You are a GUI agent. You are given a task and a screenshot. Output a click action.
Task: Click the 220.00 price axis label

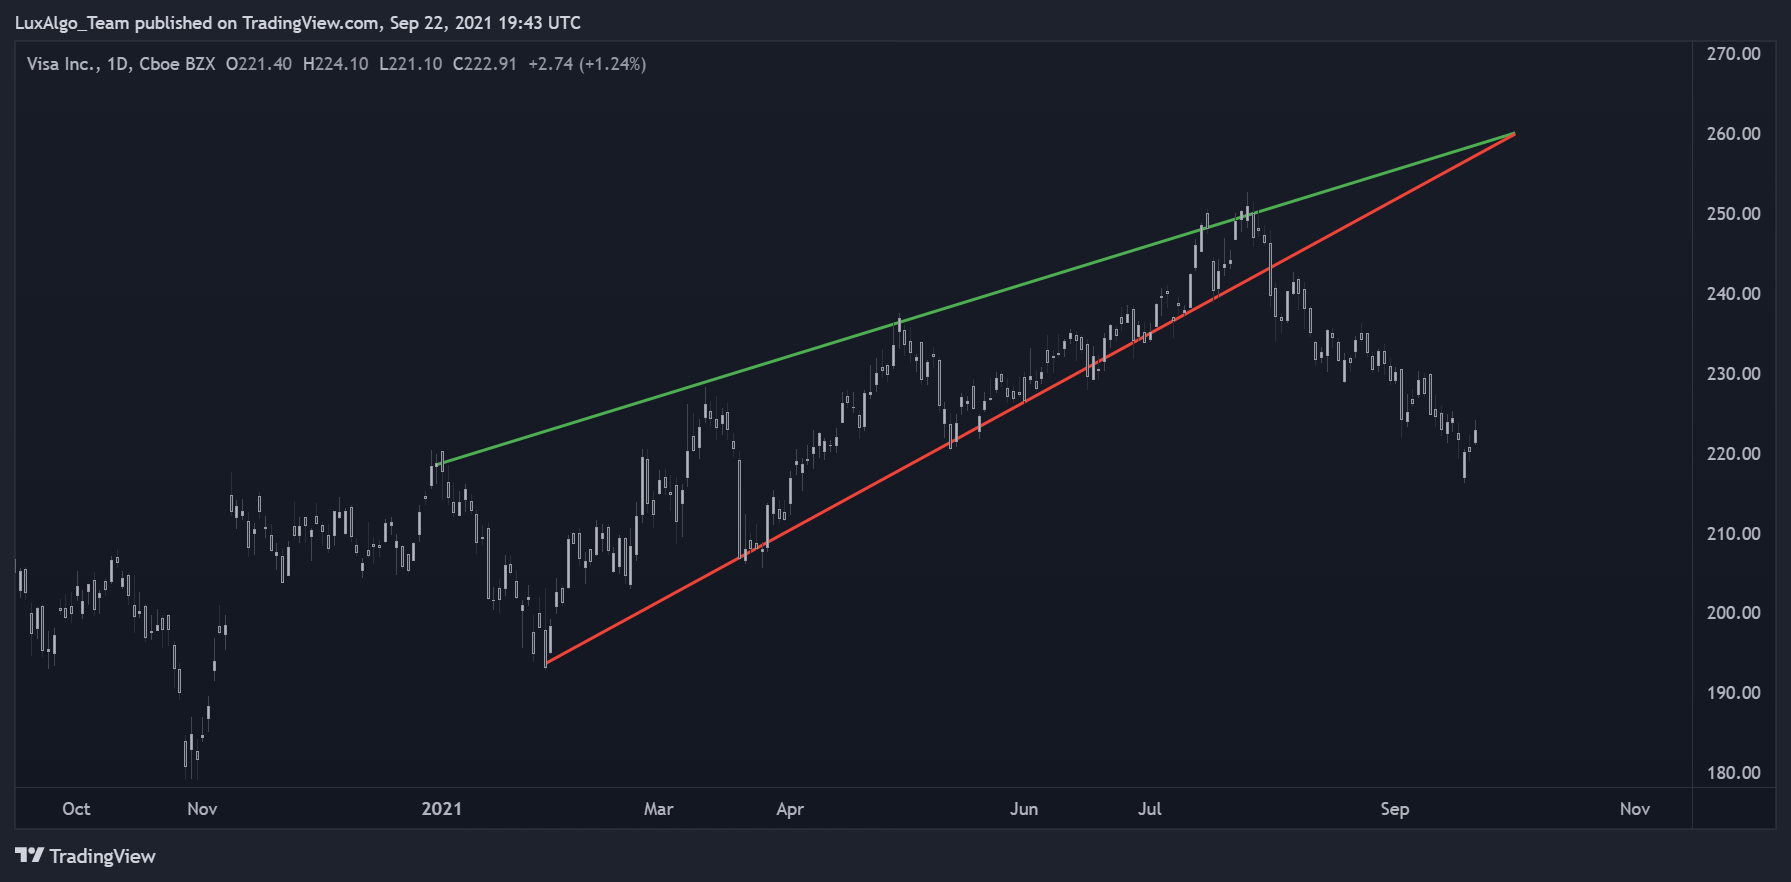click(1733, 454)
